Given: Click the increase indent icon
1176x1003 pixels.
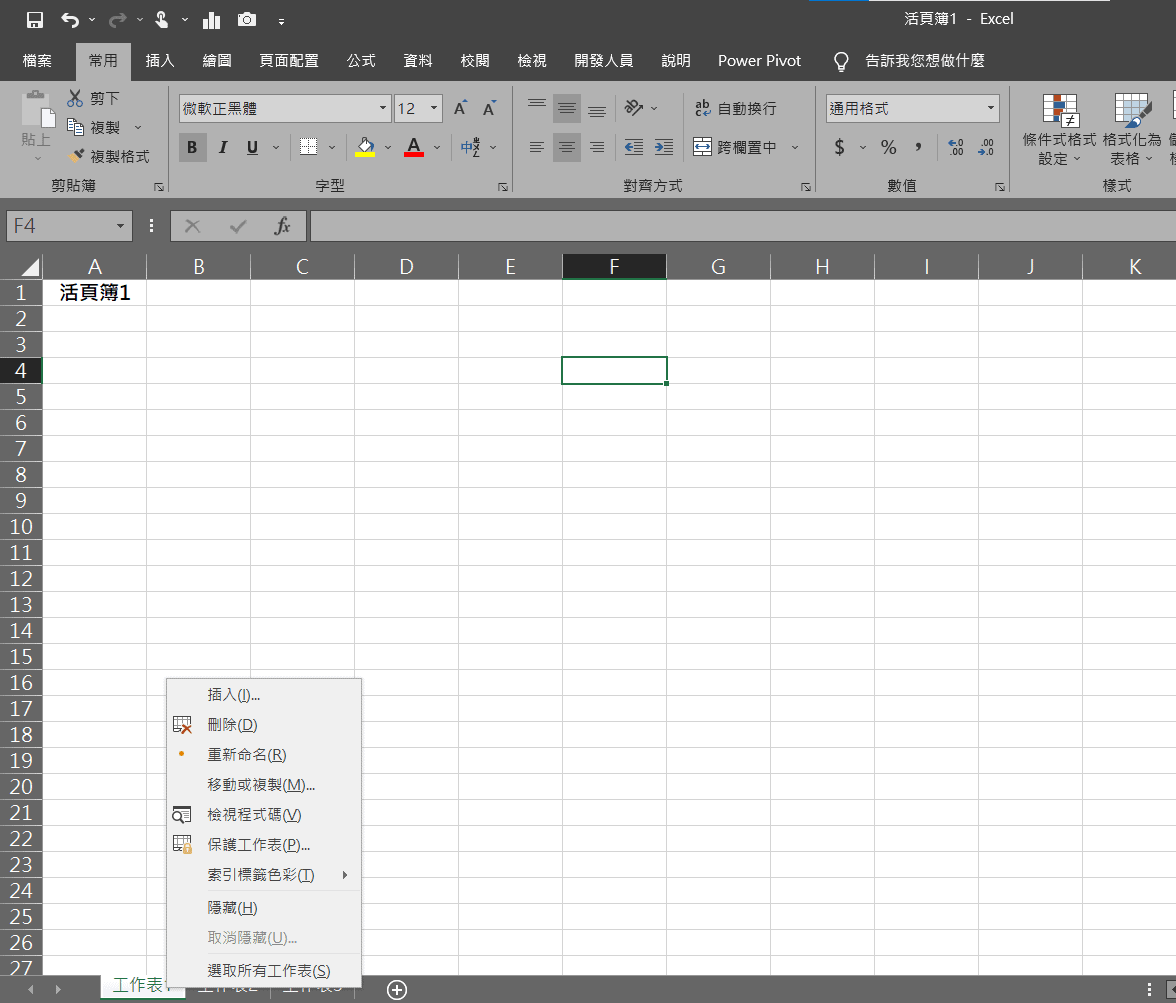Looking at the screenshot, I should 664,147.
